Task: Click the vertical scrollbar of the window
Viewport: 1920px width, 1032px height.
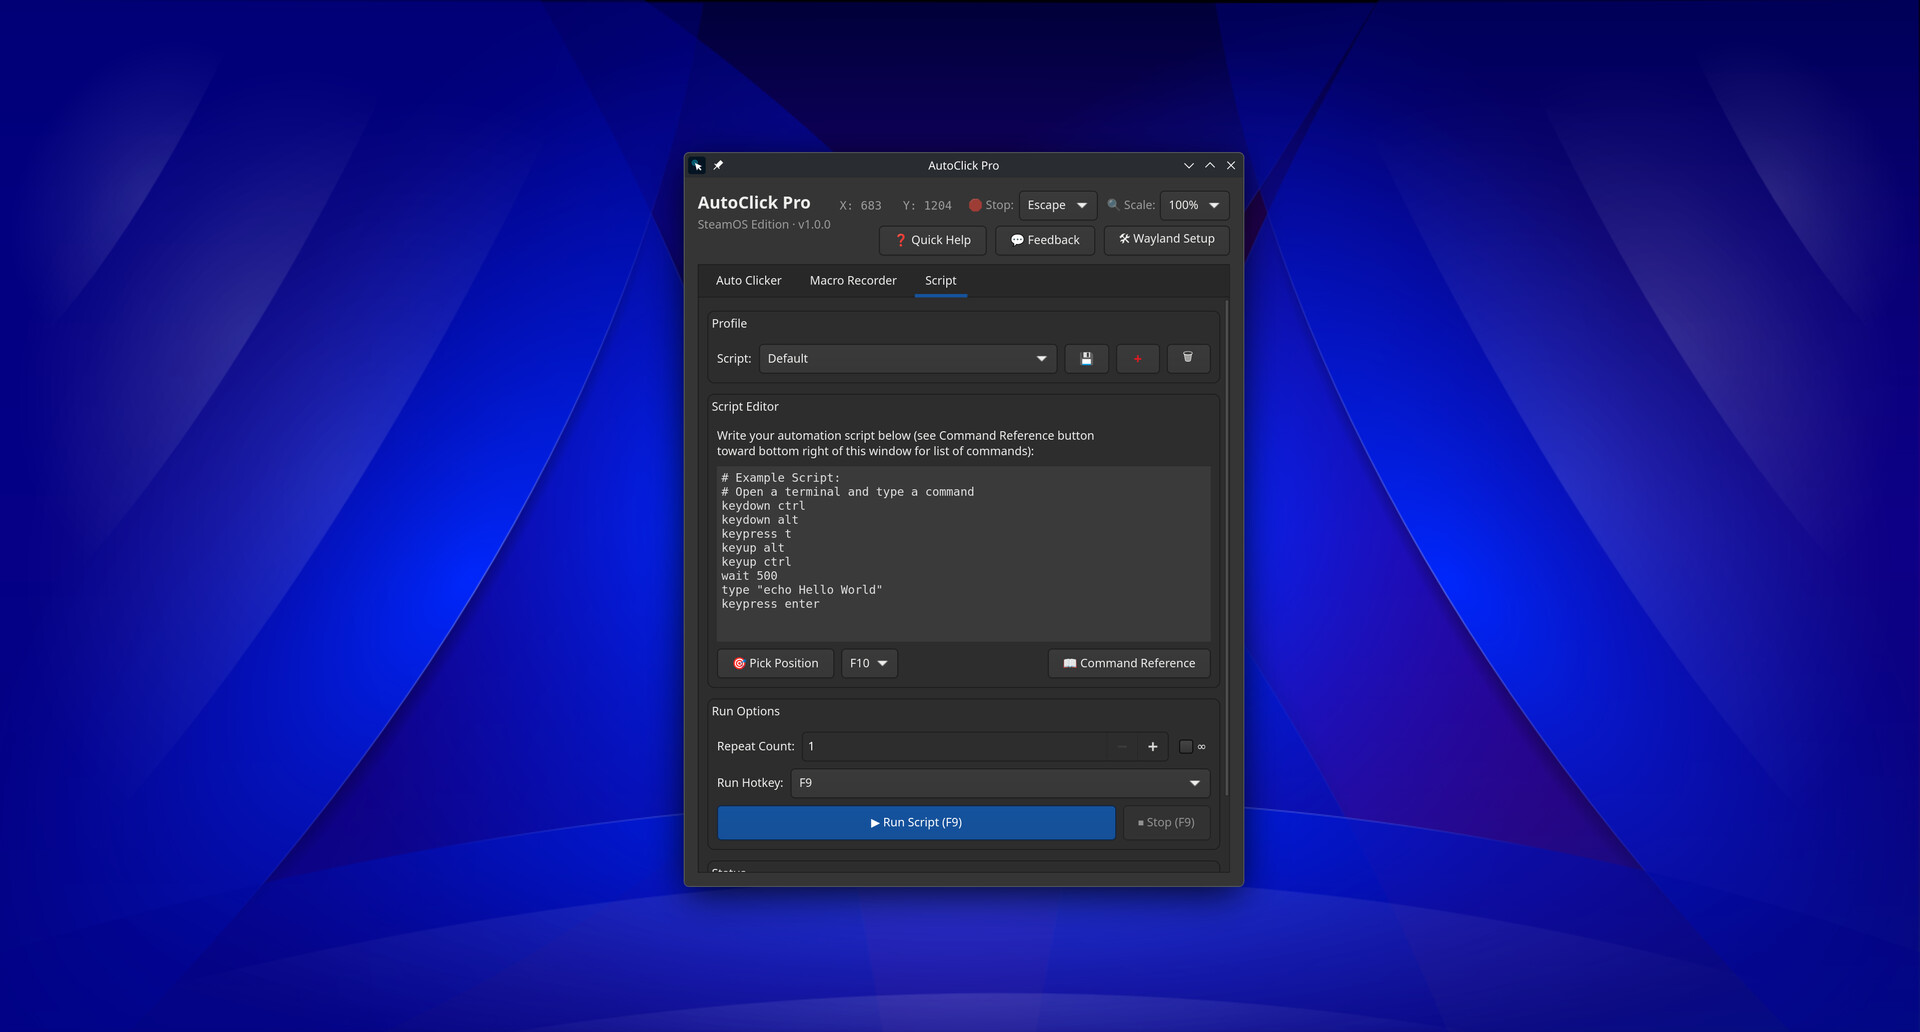Action: coord(1226,548)
